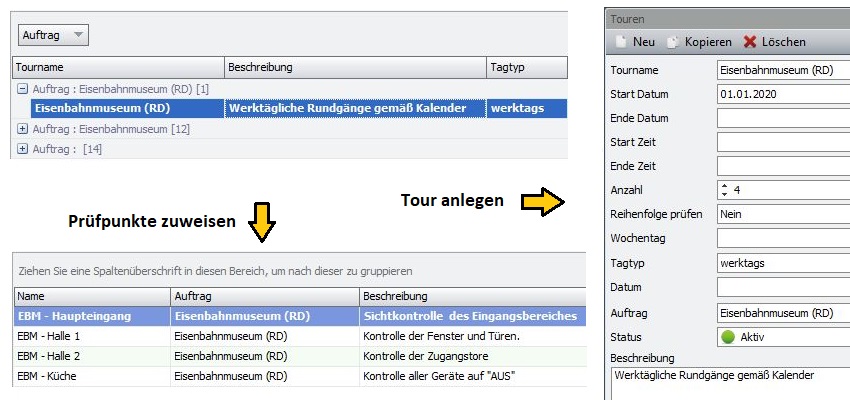The width and height of the screenshot is (850, 400).
Task: Click the Neu document icon in Touren toolbar
Action: point(622,42)
